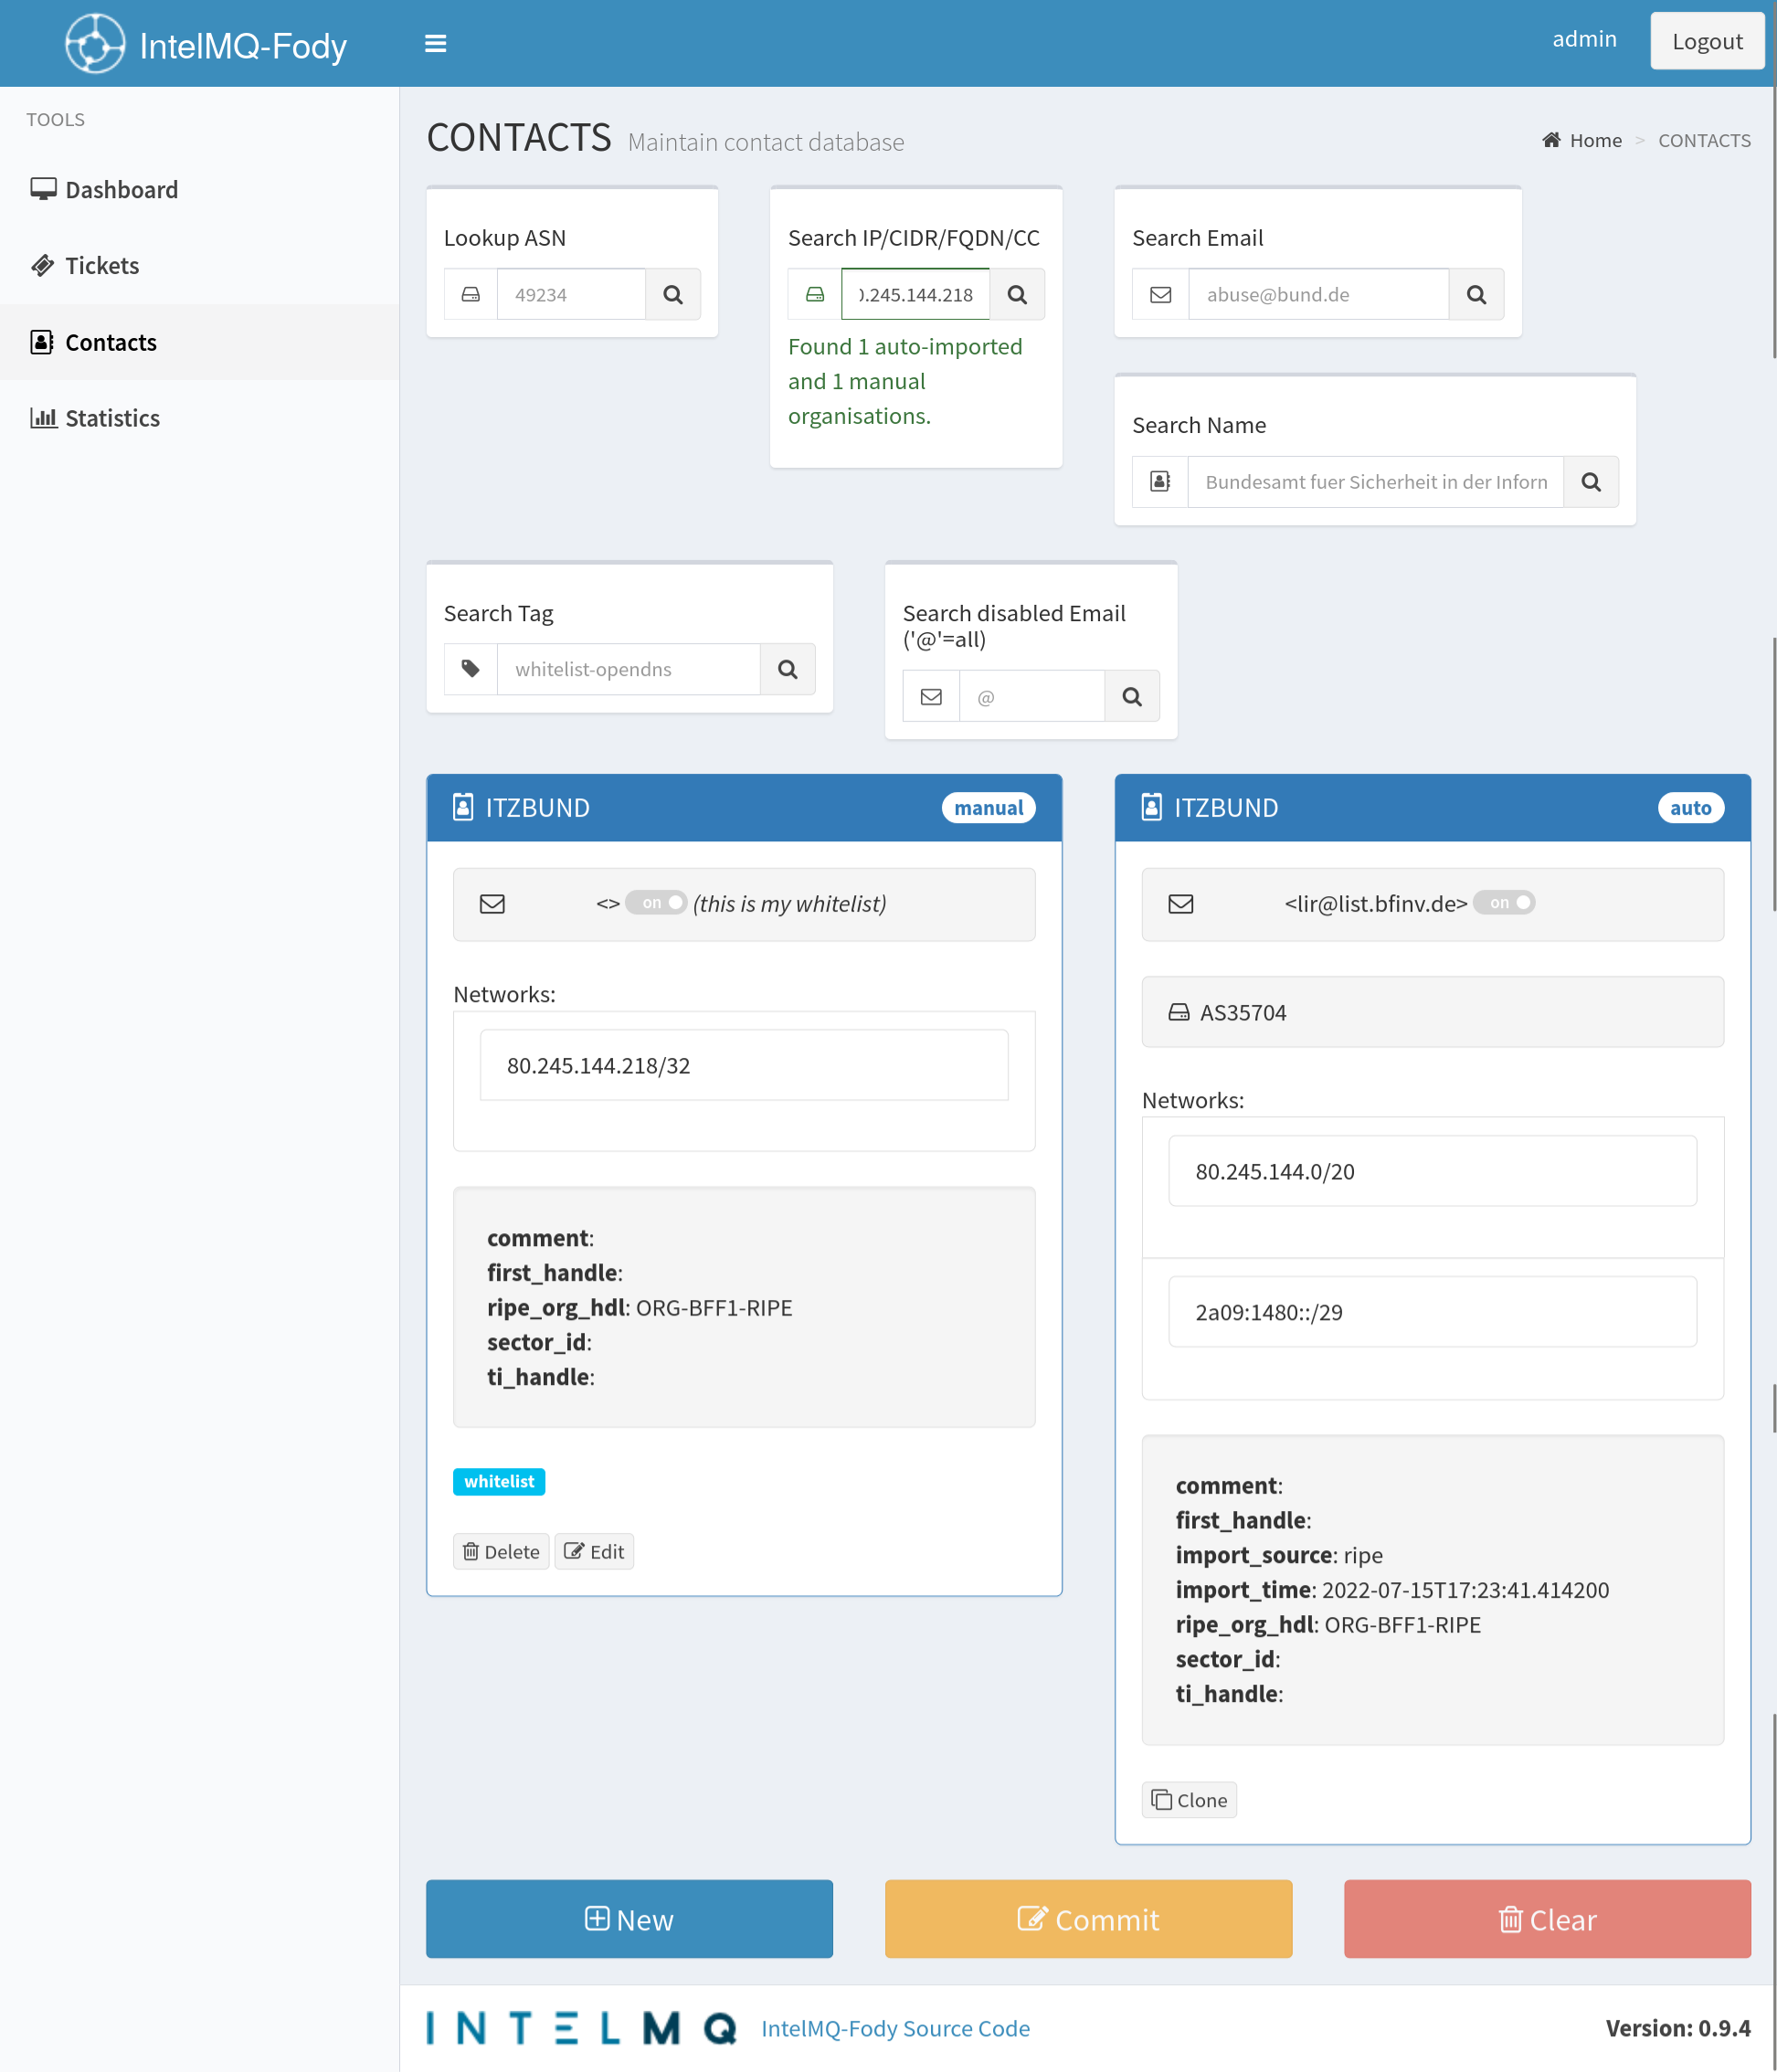The image size is (1777, 2072).
Task: Click the Edit button on manual ITZBUND
Action: tap(594, 1551)
